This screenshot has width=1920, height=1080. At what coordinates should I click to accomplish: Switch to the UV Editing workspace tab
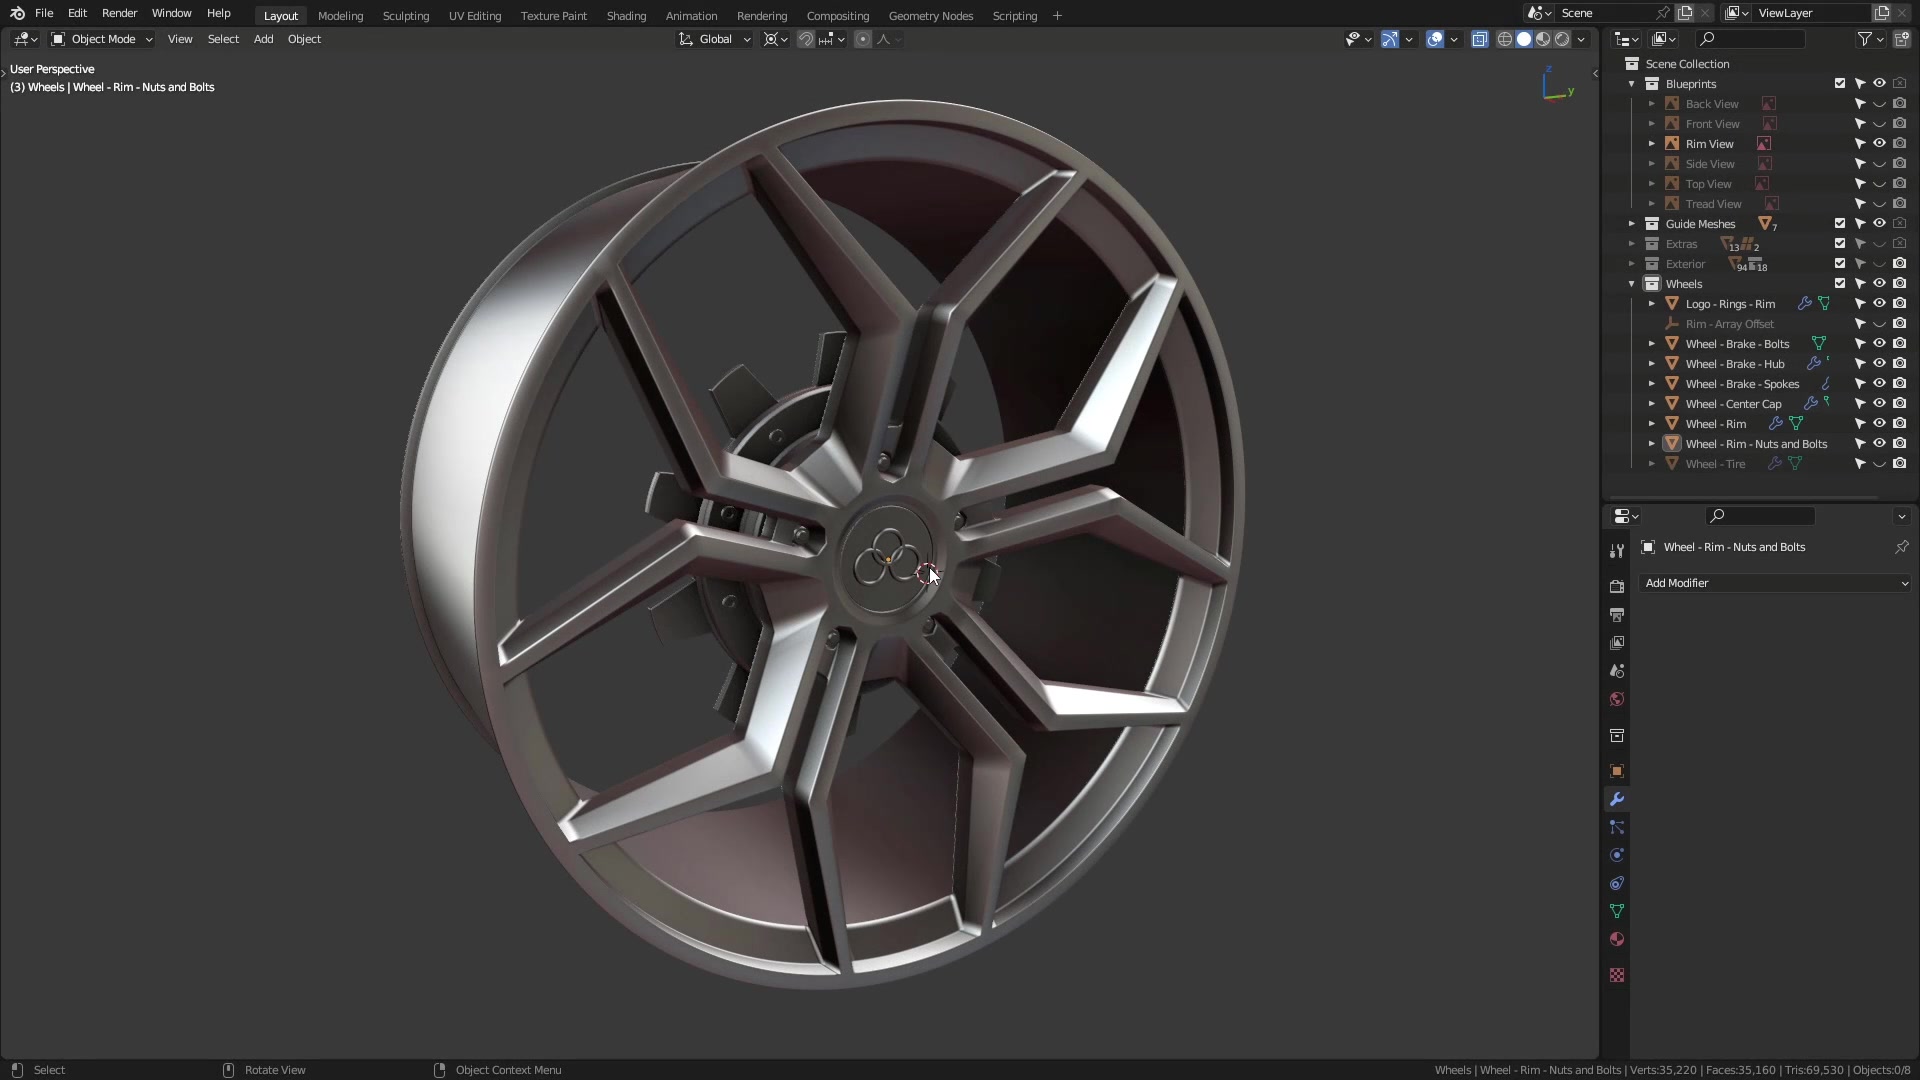coord(475,16)
